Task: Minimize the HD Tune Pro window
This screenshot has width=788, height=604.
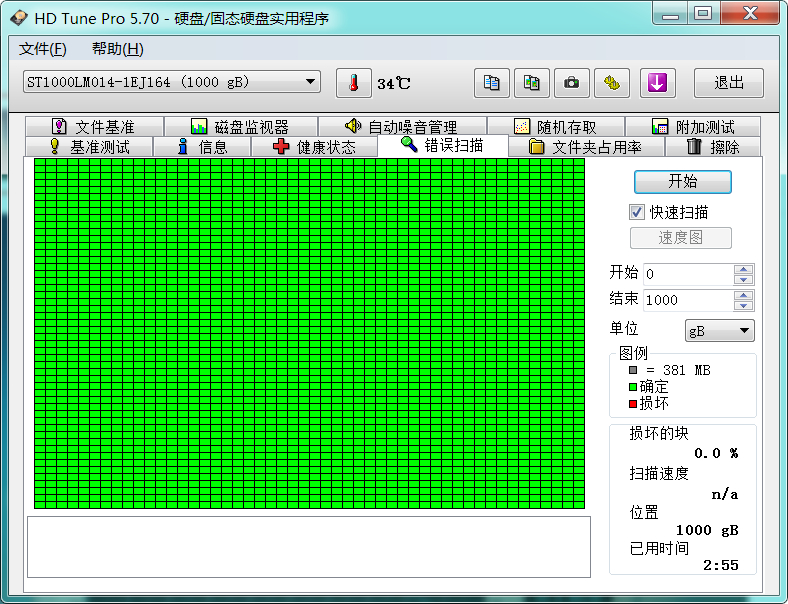Action: [x=670, y=14]
